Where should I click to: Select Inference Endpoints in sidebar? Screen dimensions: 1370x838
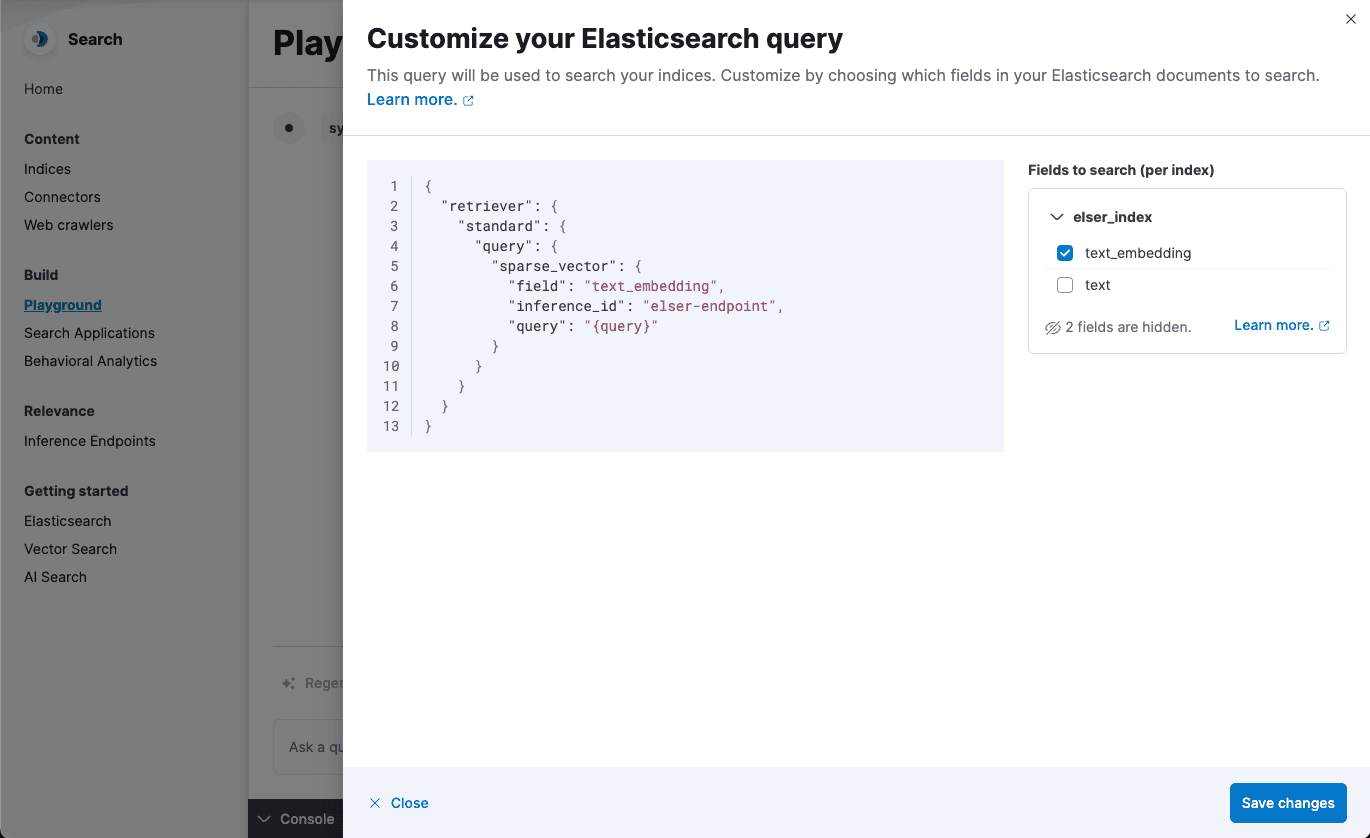[x=89, y=441]
